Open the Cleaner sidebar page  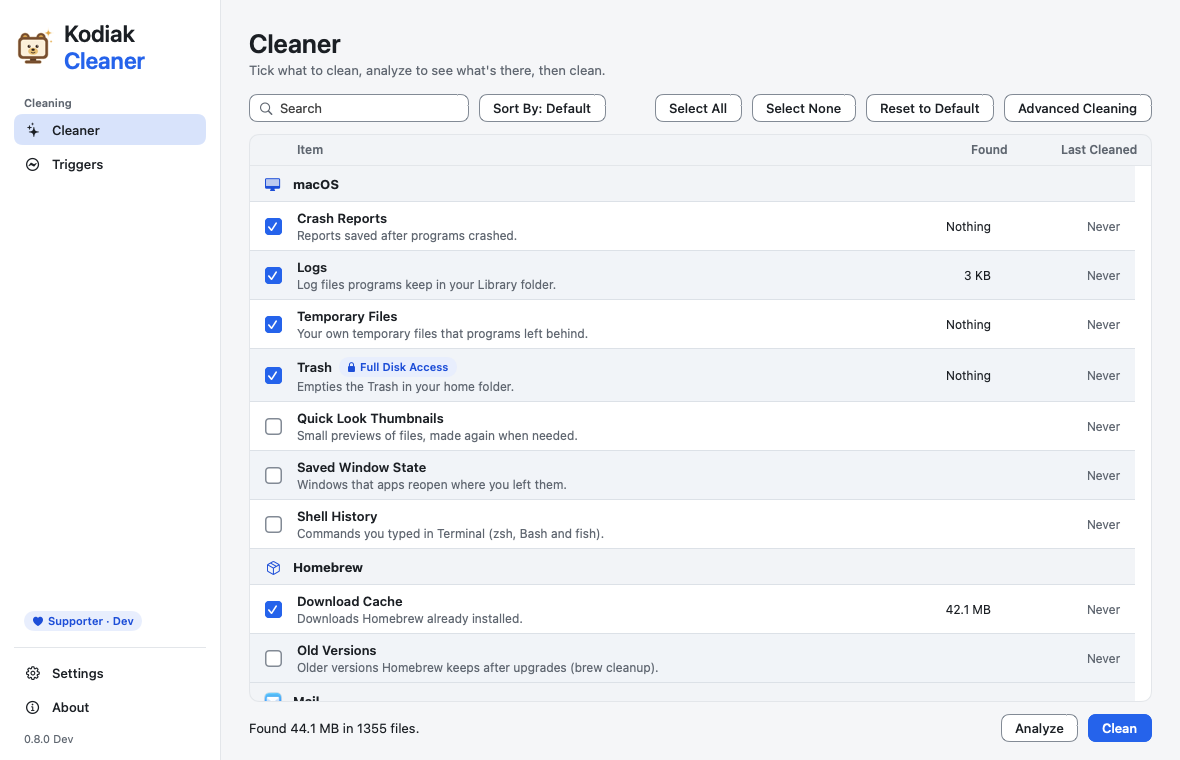tap(110, 130)
